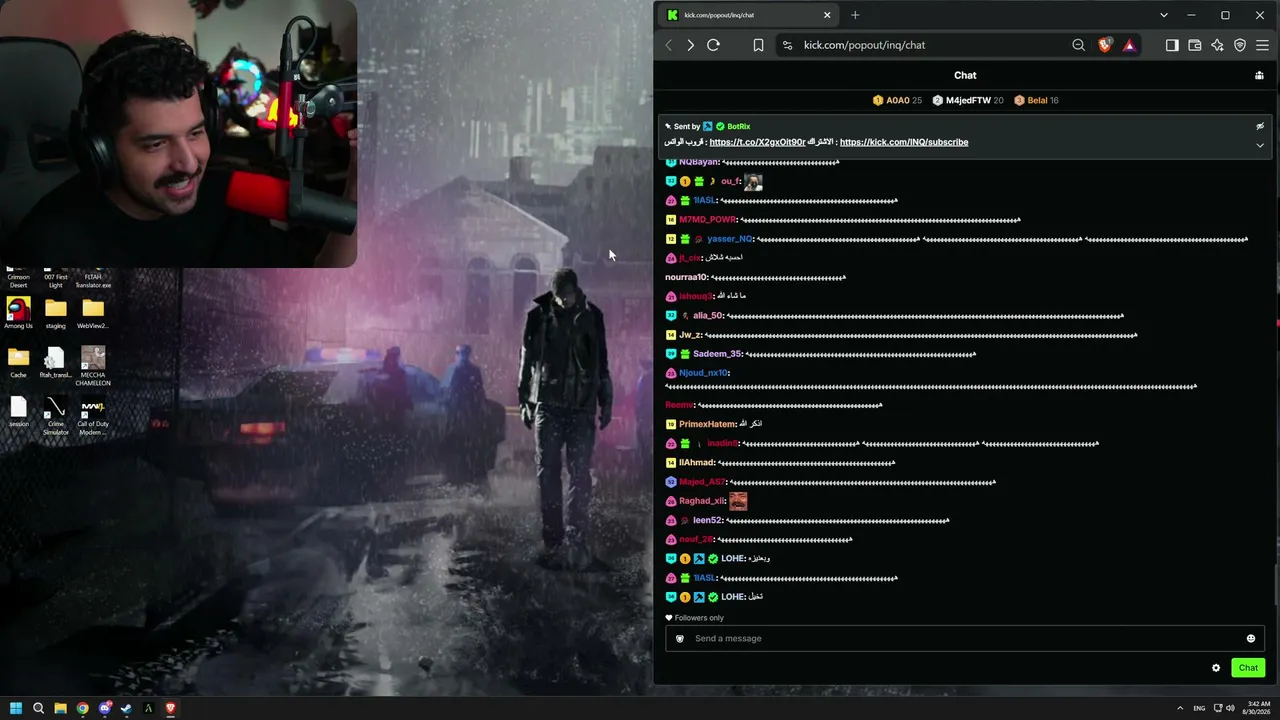The image size is (1280, 720).
Task: Open the Cache folder on desktop
Action: 18,362
